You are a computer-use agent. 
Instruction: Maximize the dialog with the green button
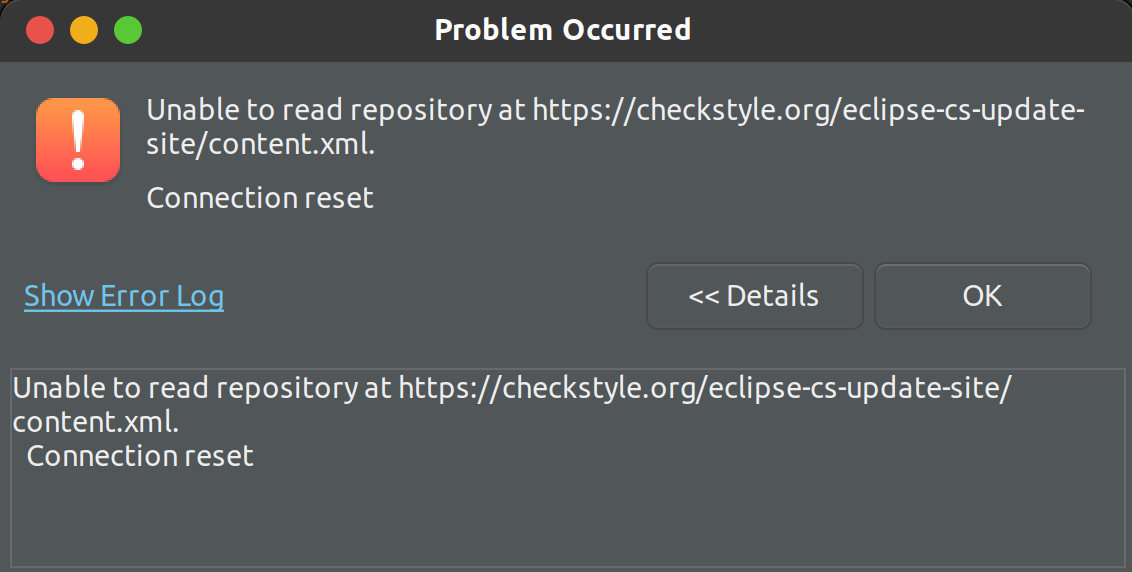click(128, 31)
